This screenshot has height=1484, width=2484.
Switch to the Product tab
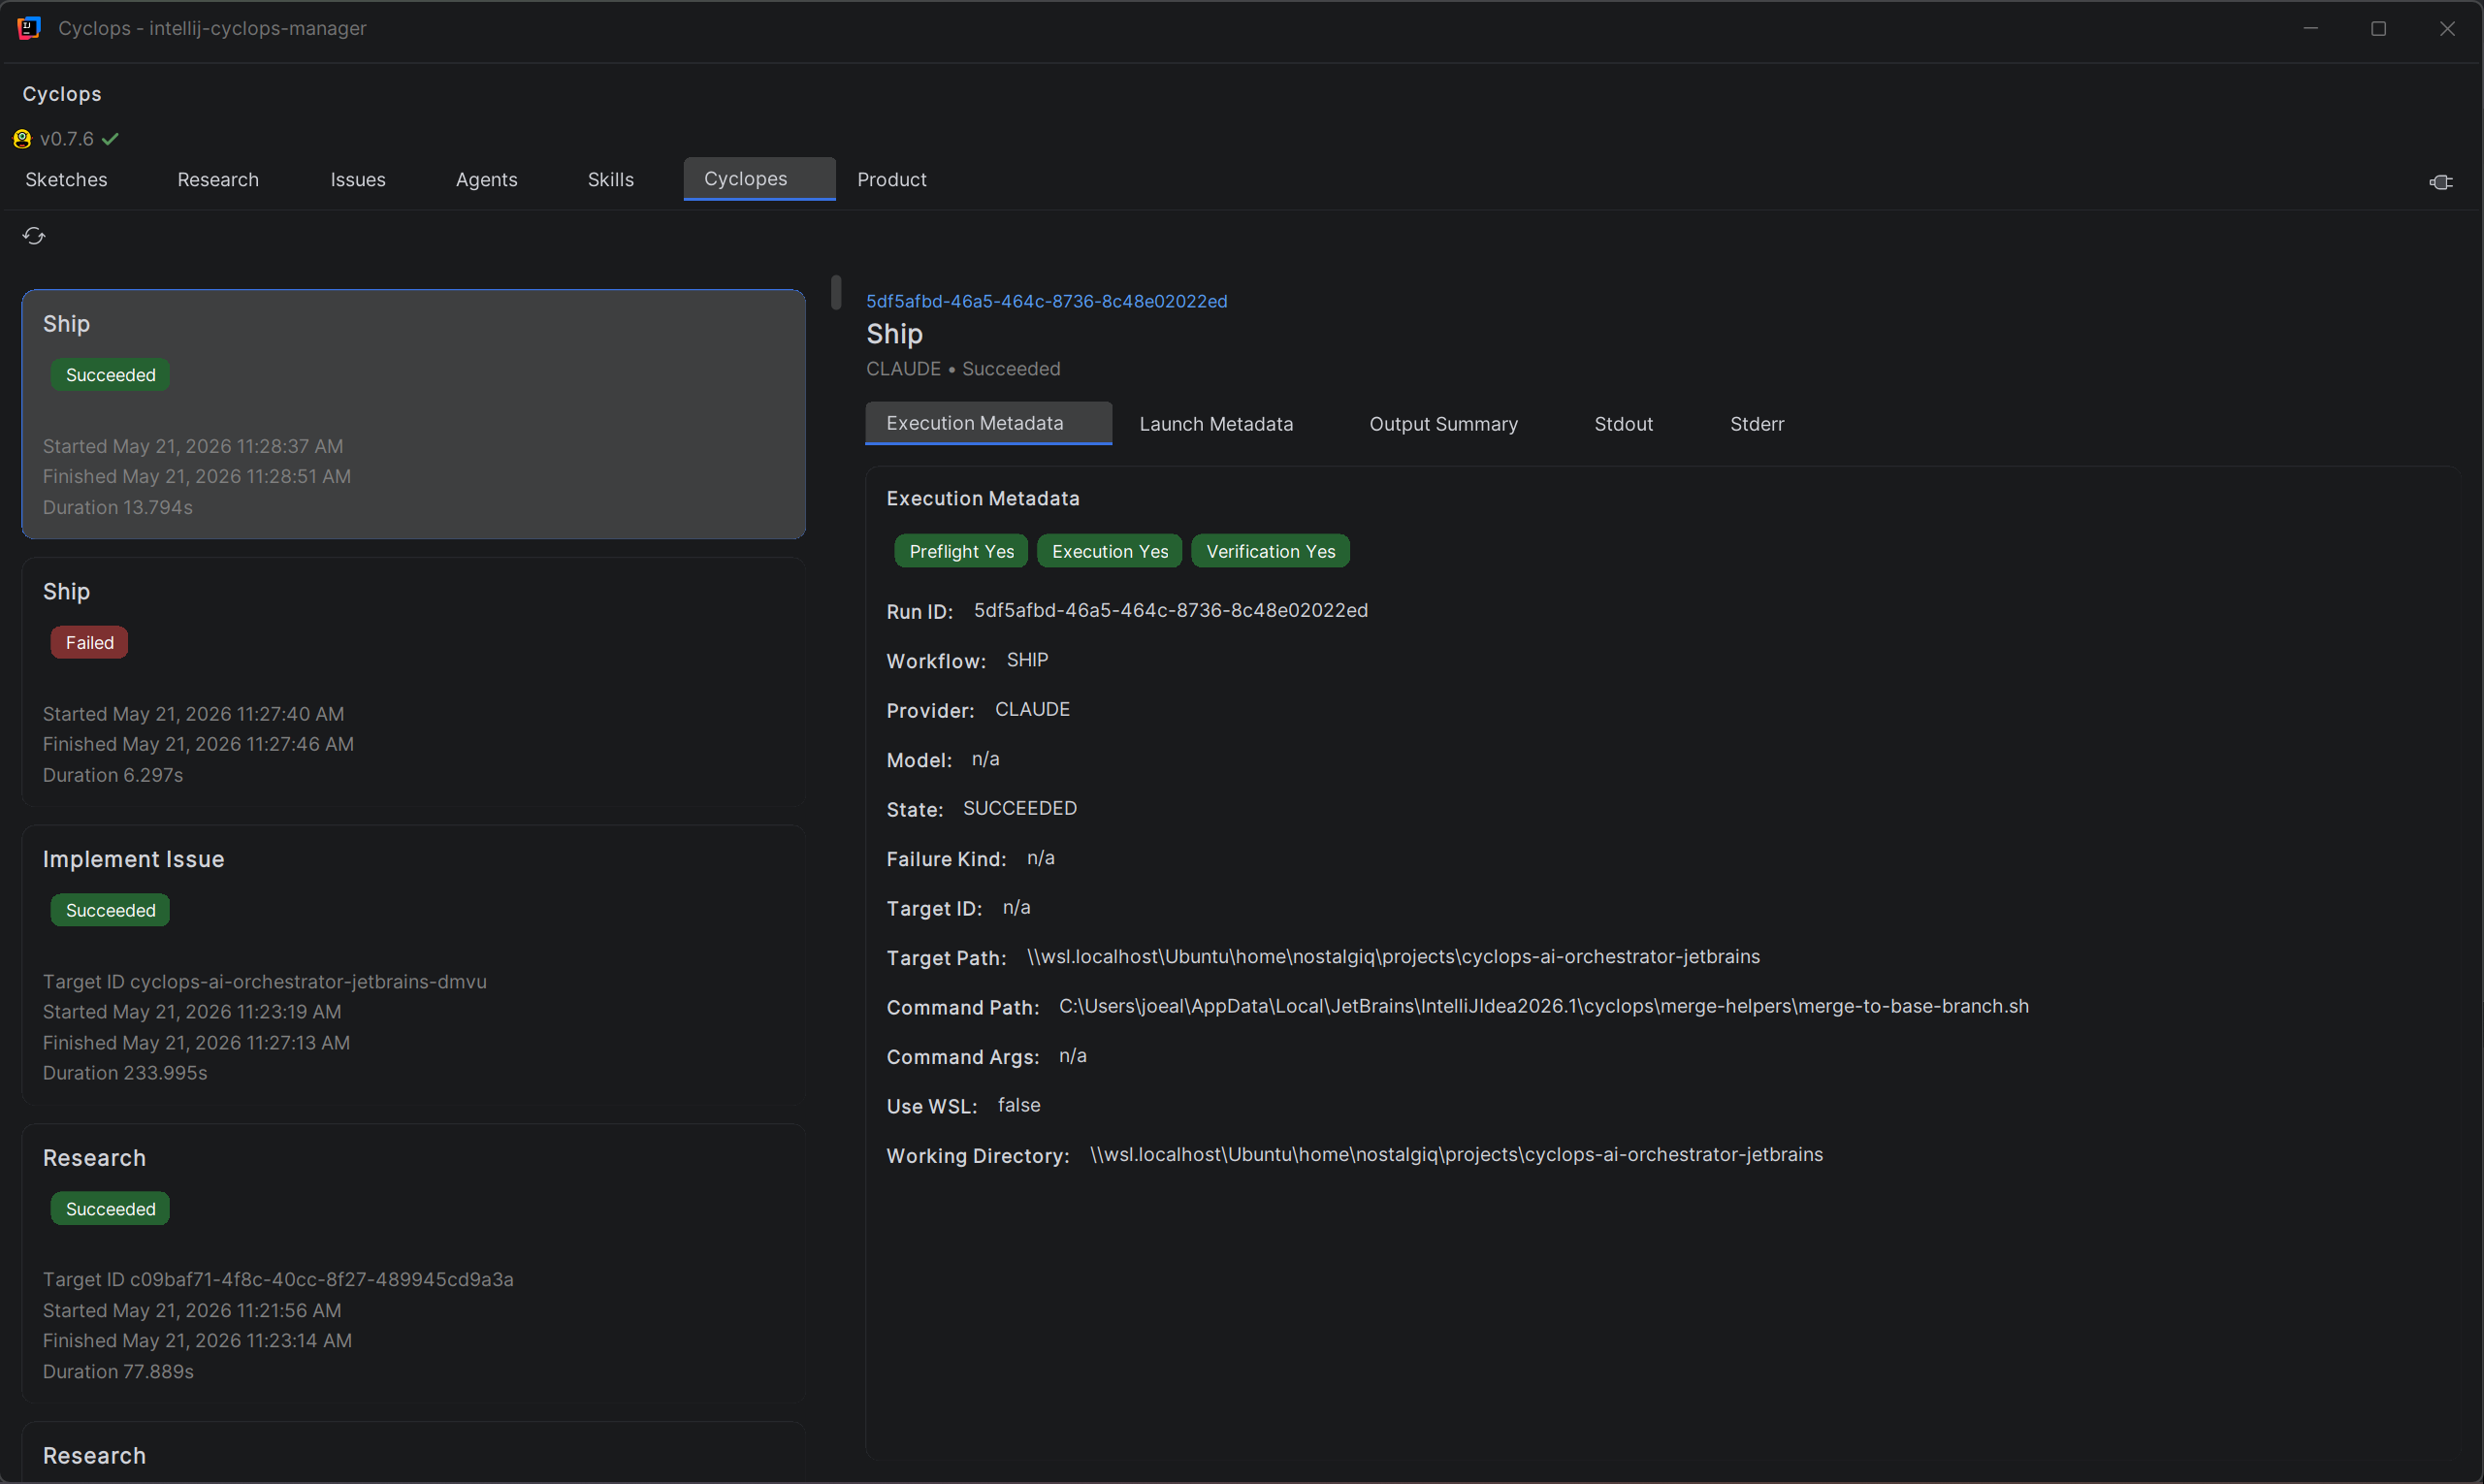click(892, 179)
